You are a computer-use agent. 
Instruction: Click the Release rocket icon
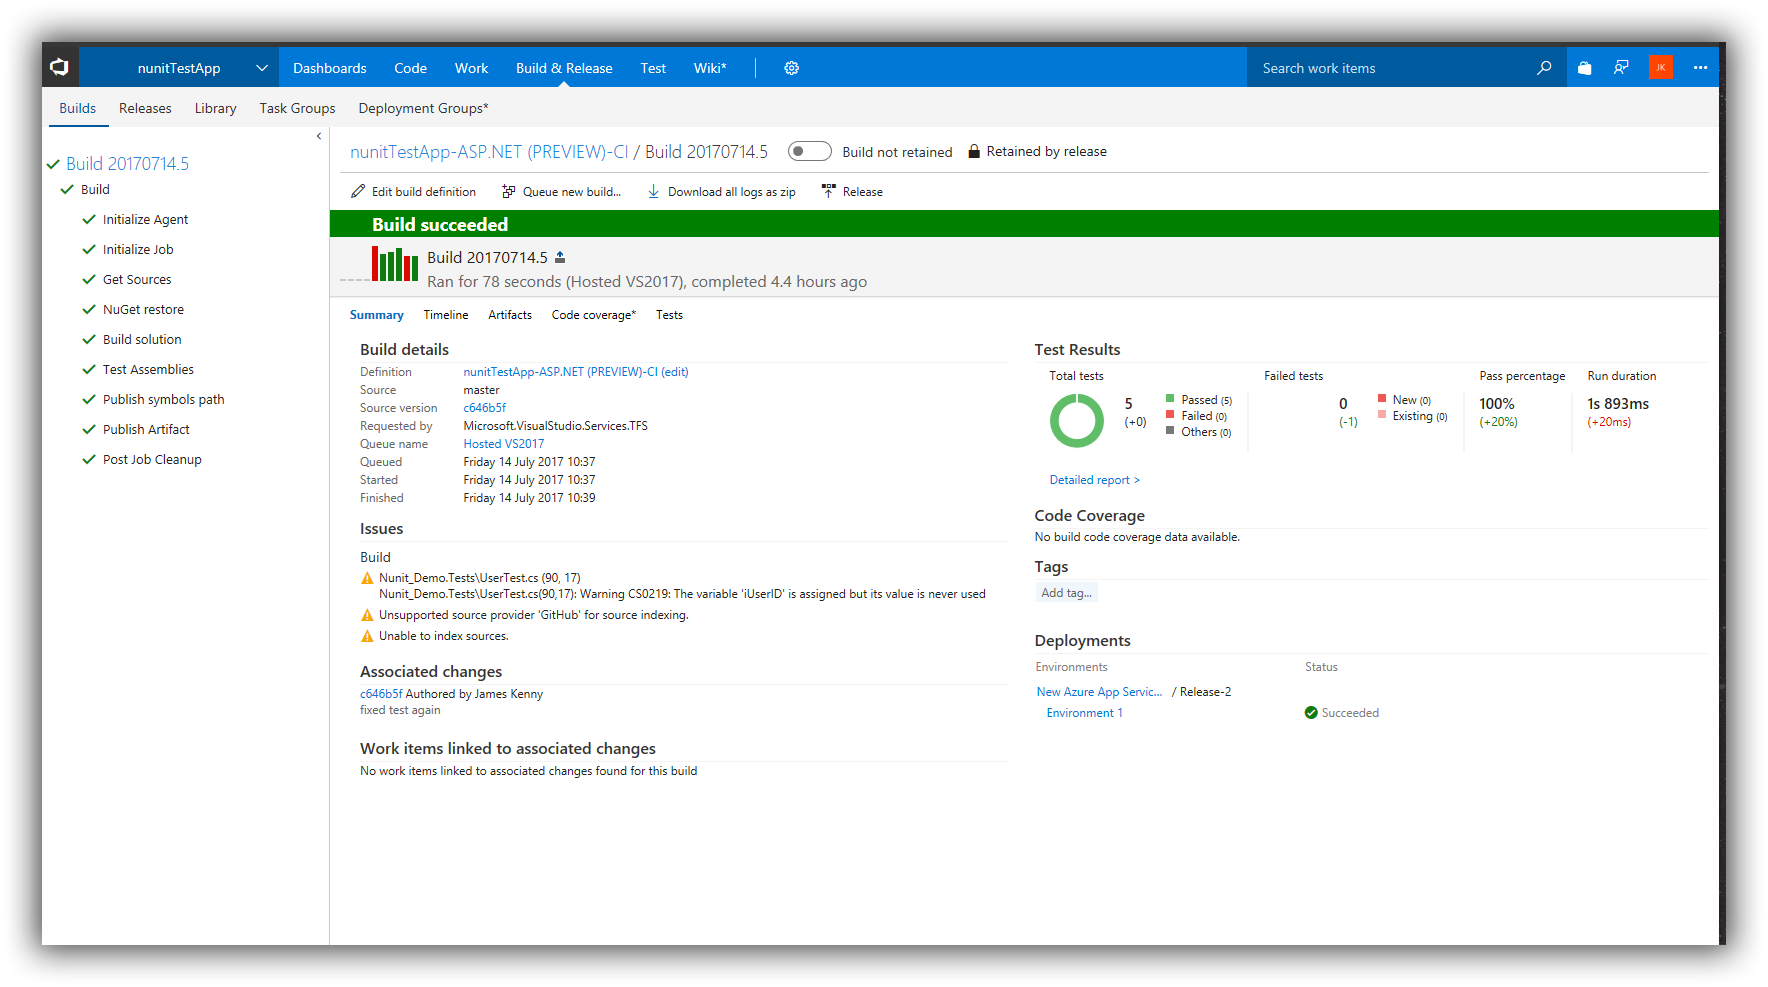click(x=828, y=191)
